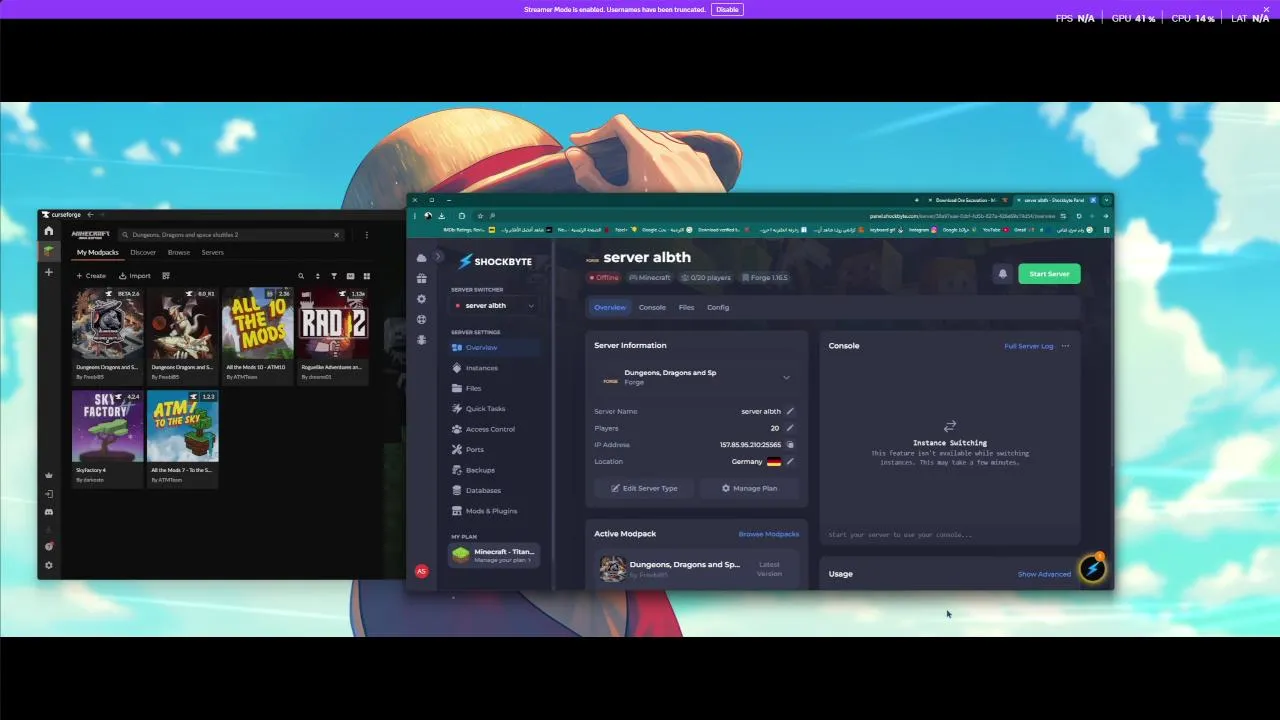
Task: Open the Files tab in Shockbyte panel
Action: tap(686, 307)
